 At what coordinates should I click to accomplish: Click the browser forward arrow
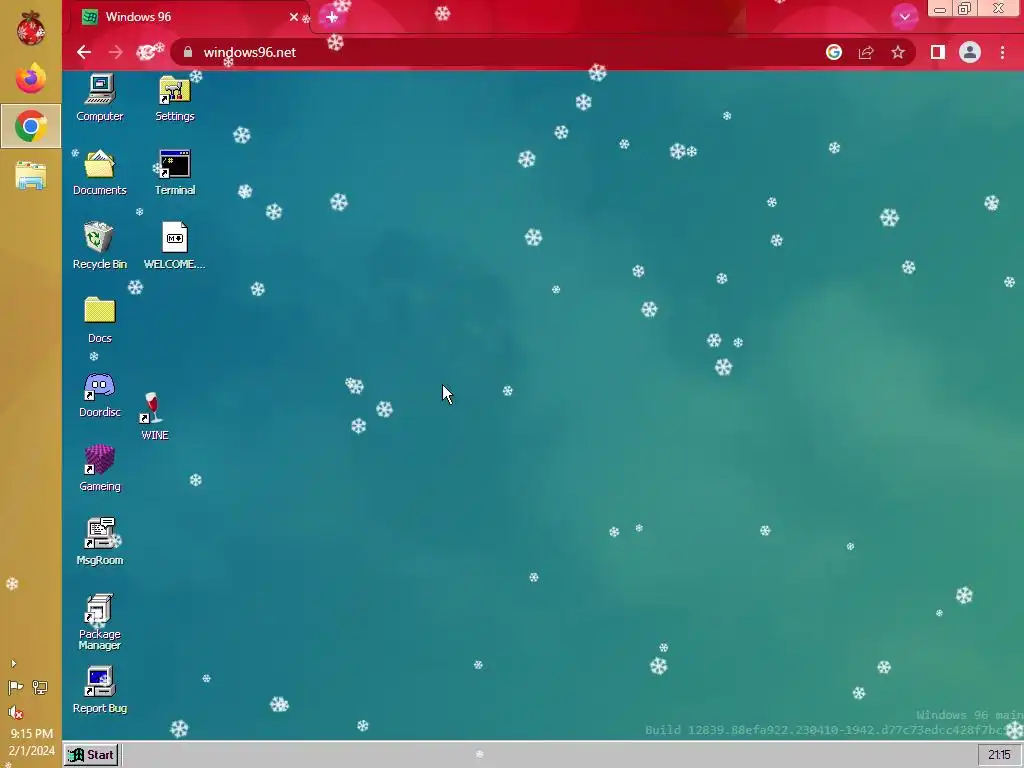(x=116, y=52)
